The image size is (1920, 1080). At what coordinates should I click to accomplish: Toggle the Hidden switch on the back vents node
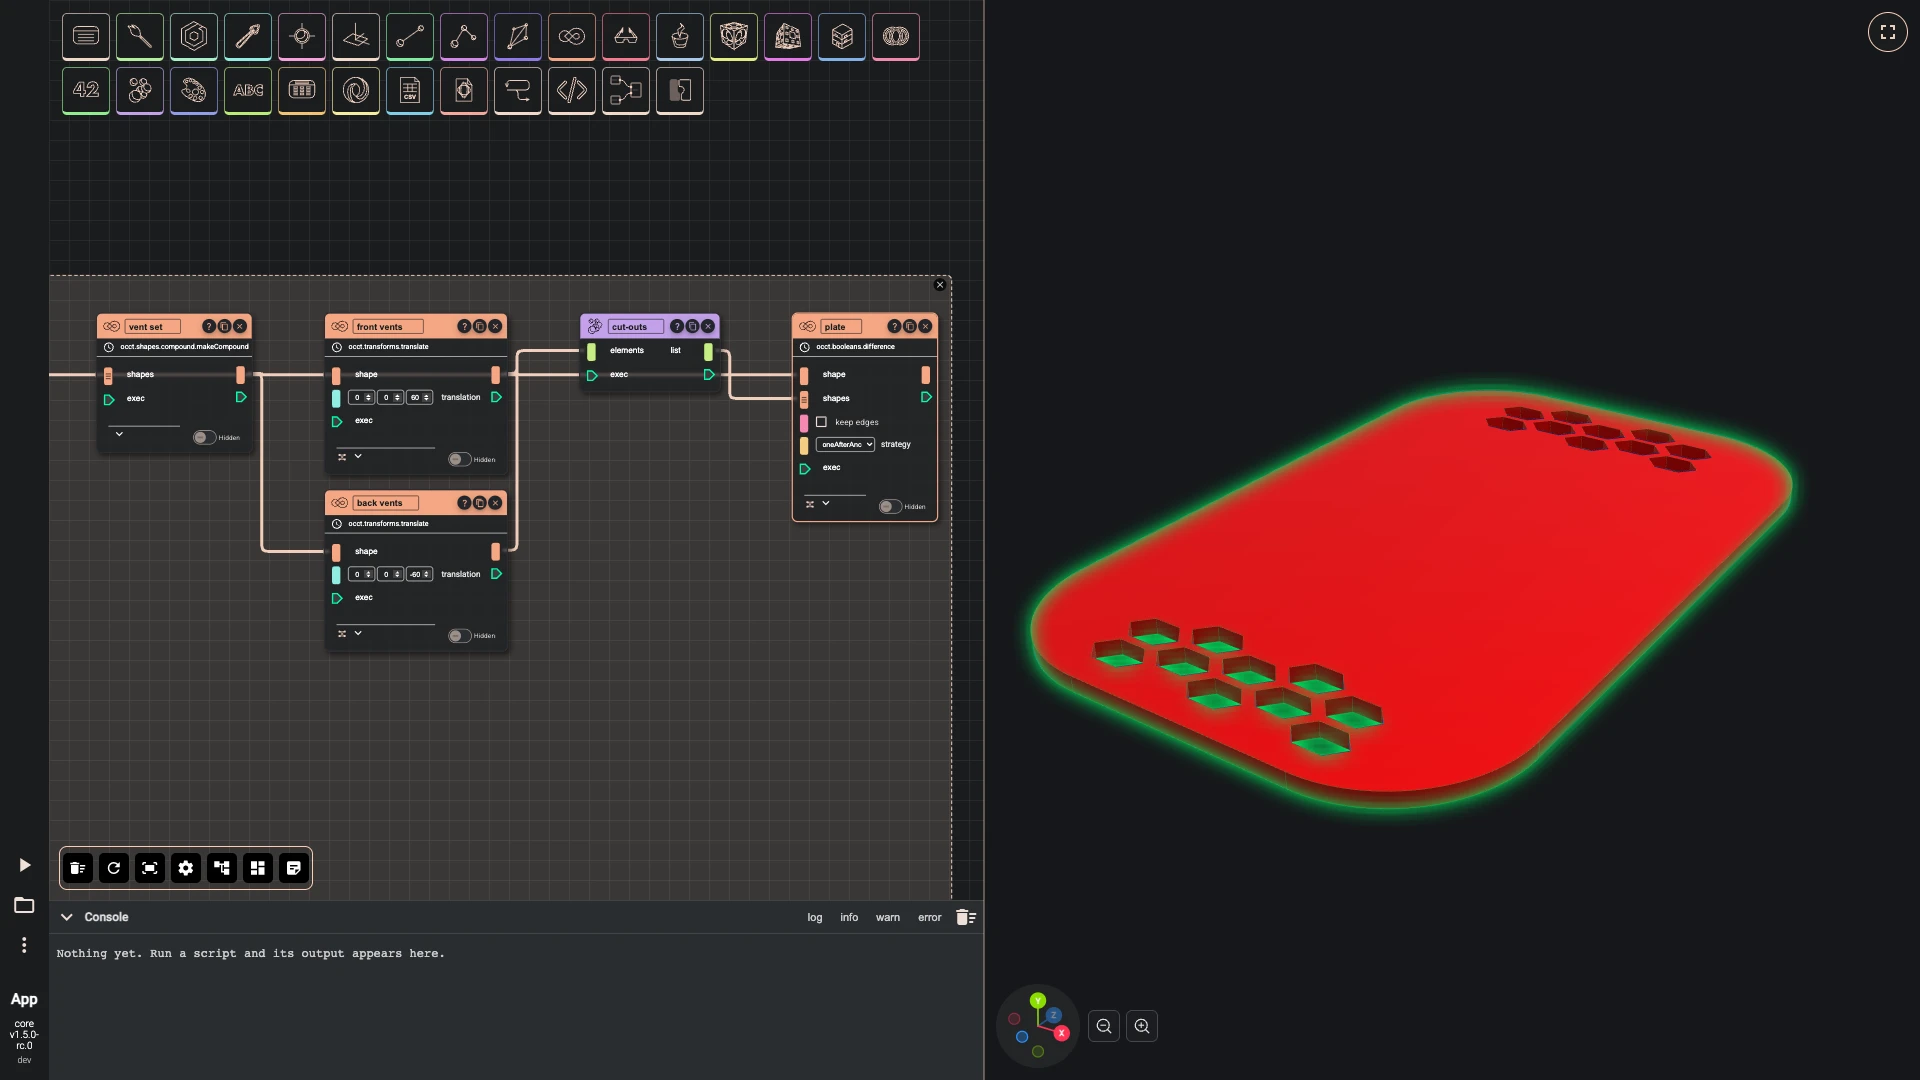tap(459, 635)
